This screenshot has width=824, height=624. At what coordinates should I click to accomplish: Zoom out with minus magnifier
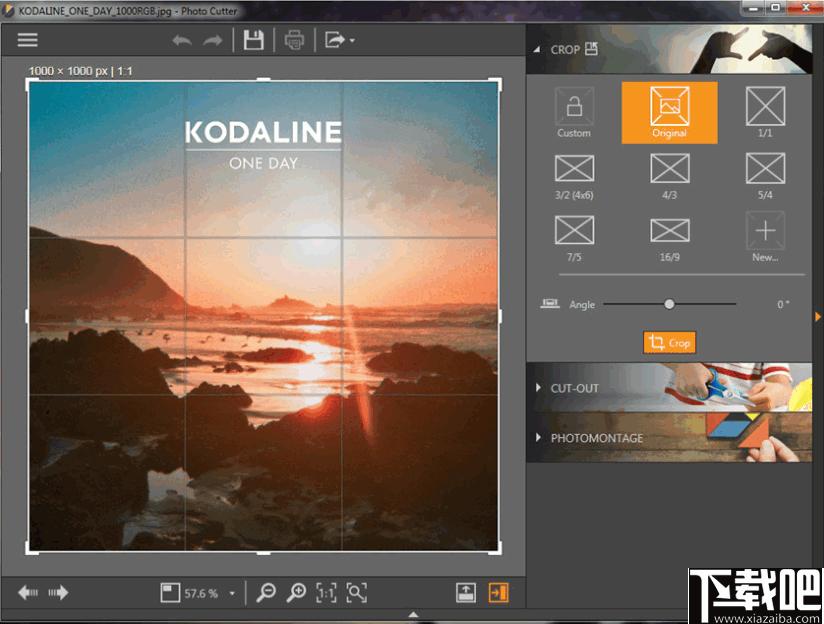[x=266, y=592]
